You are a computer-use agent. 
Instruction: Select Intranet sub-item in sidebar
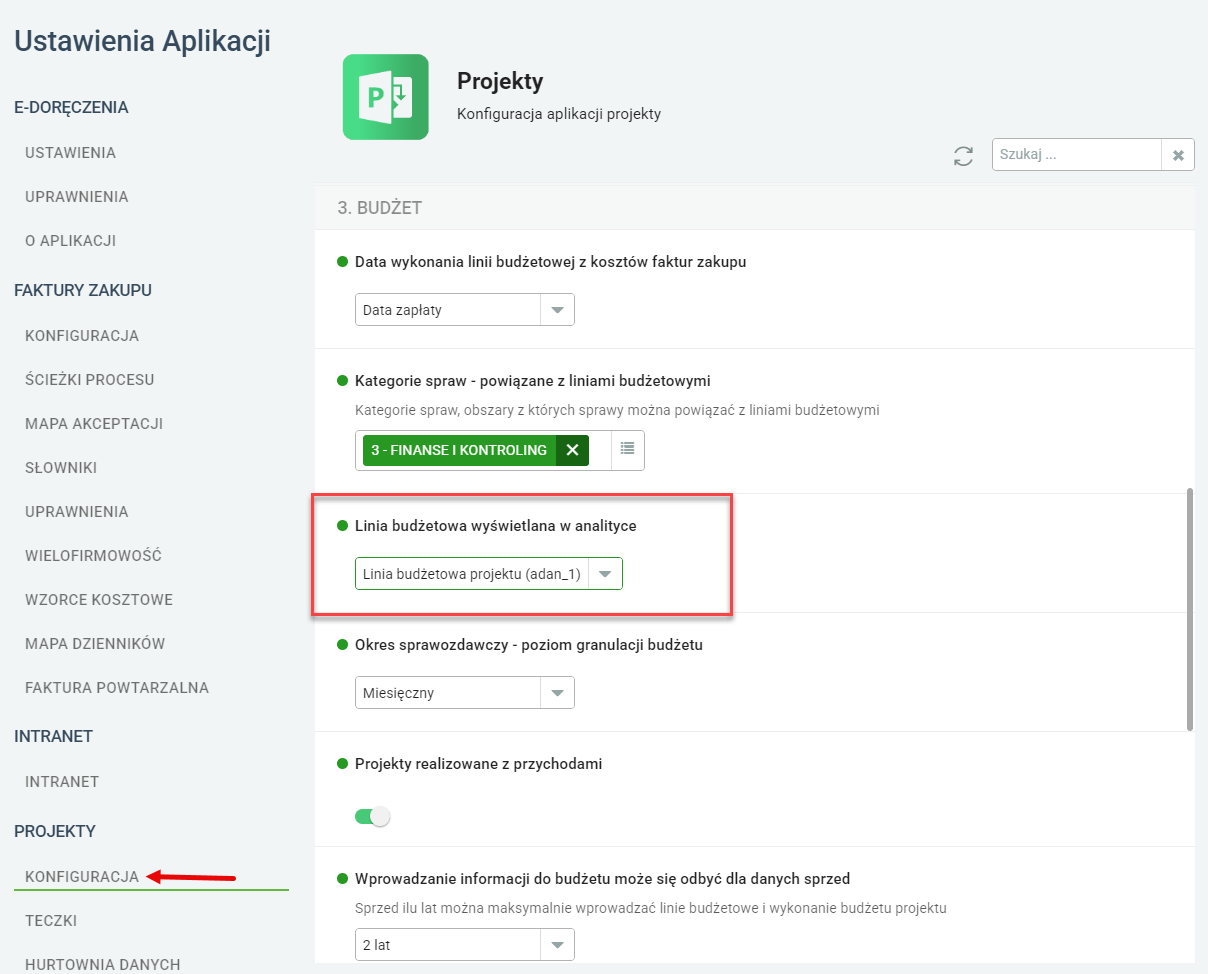(62, 782)
